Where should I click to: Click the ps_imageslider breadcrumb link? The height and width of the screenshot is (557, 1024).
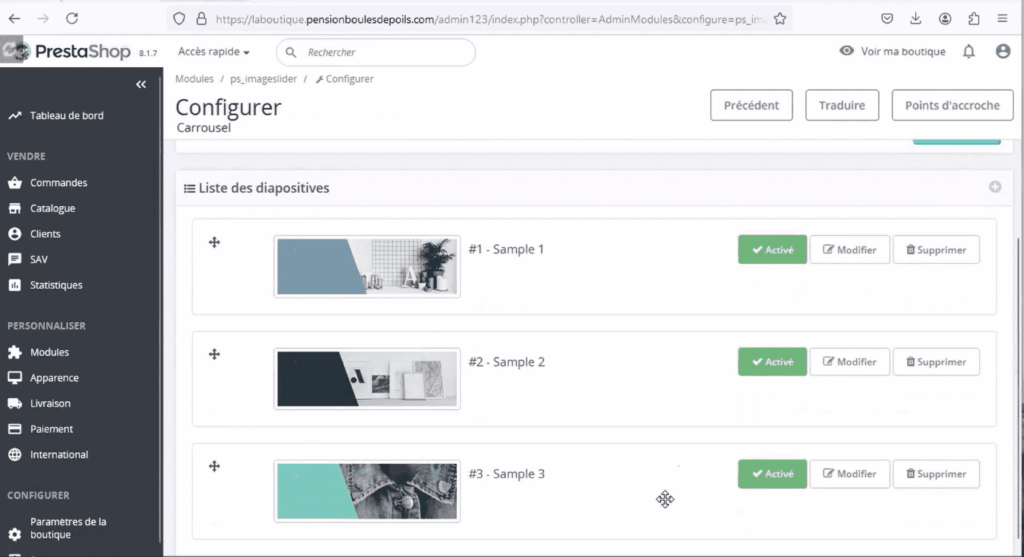(263, 78)
